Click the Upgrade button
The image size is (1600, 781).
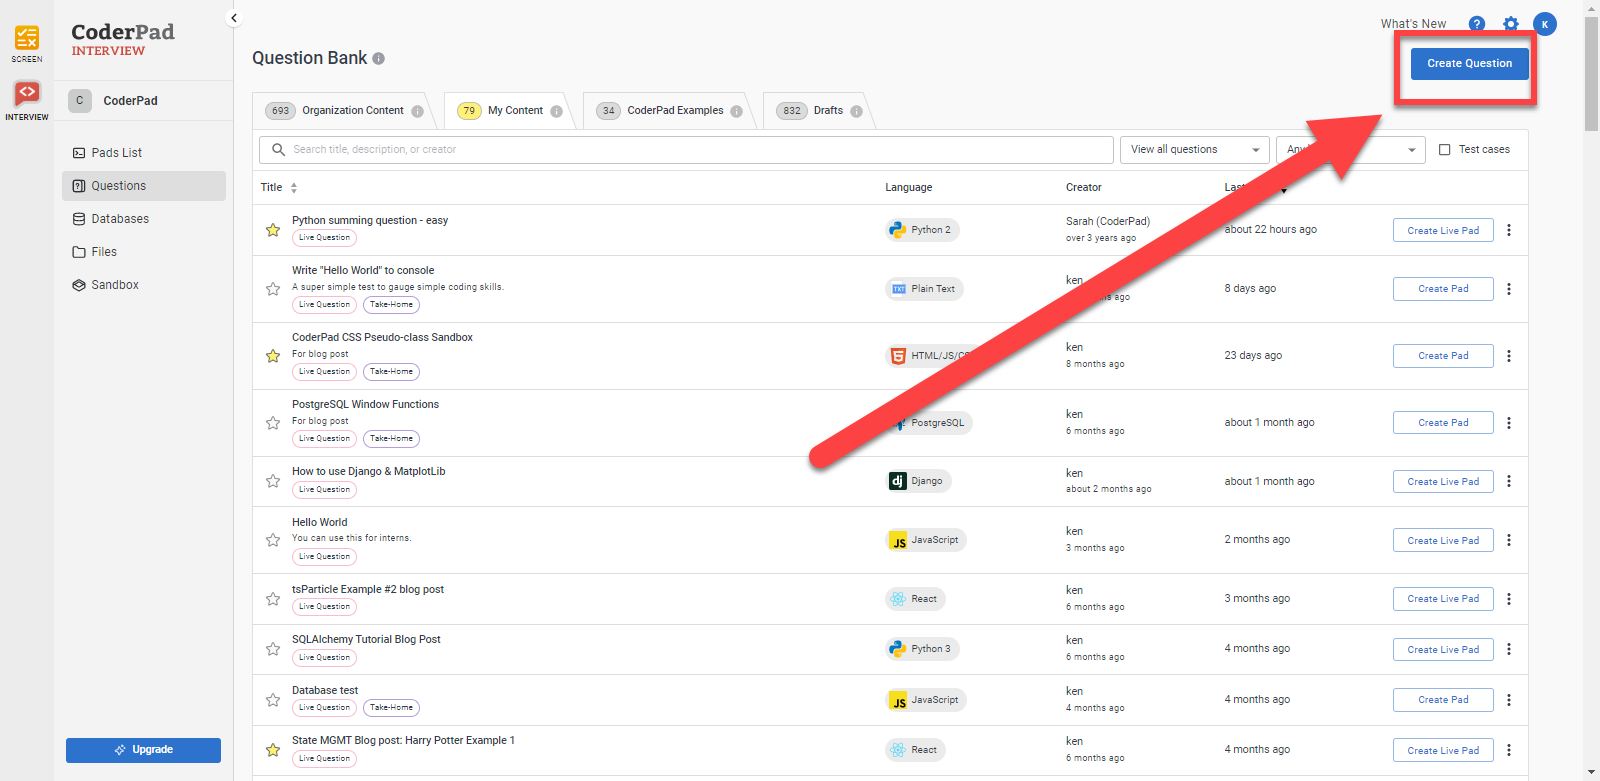(143, 750)
